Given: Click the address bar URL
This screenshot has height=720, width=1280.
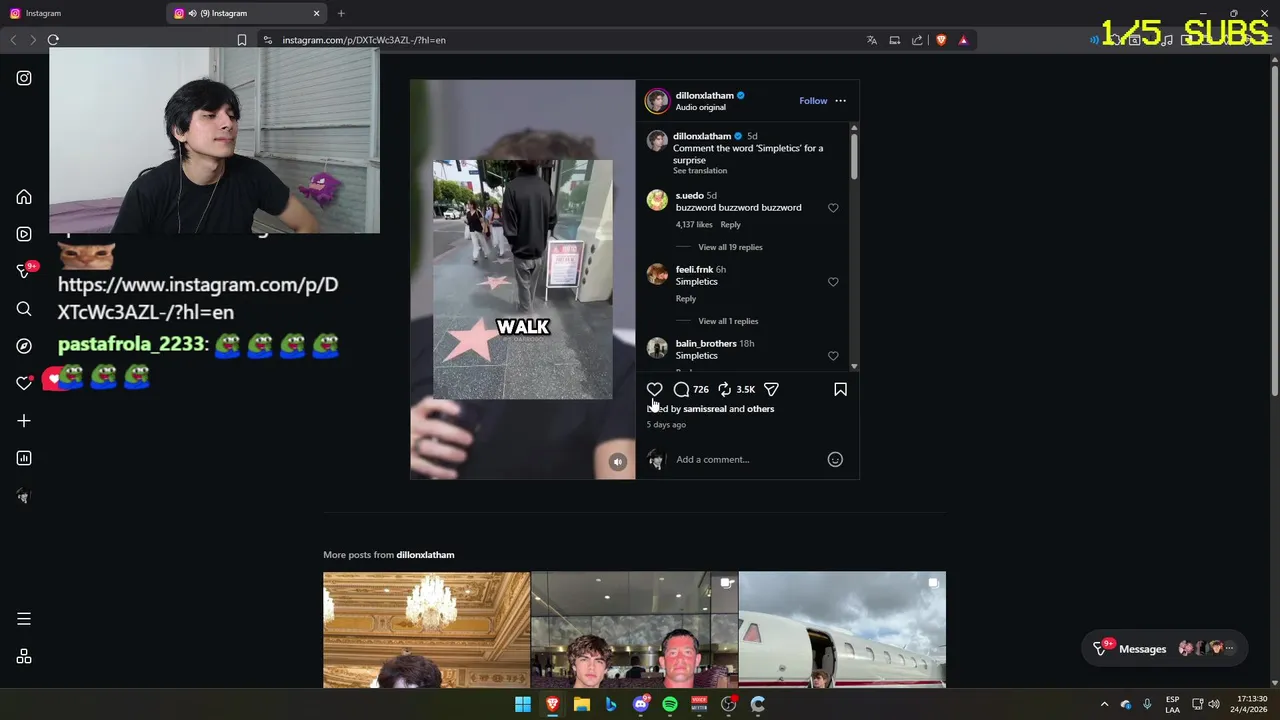Looking at the screenshot, I should [364, 40].
